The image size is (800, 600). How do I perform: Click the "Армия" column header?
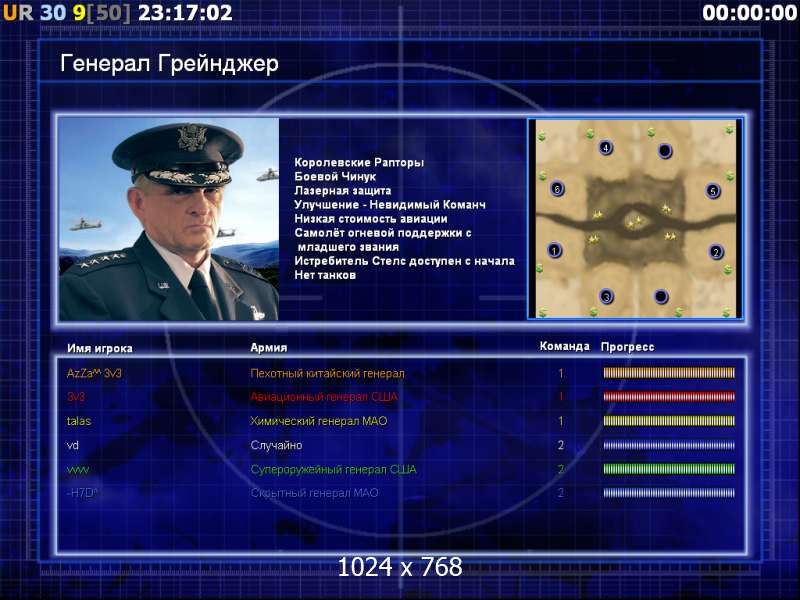[x=268, y=347]
